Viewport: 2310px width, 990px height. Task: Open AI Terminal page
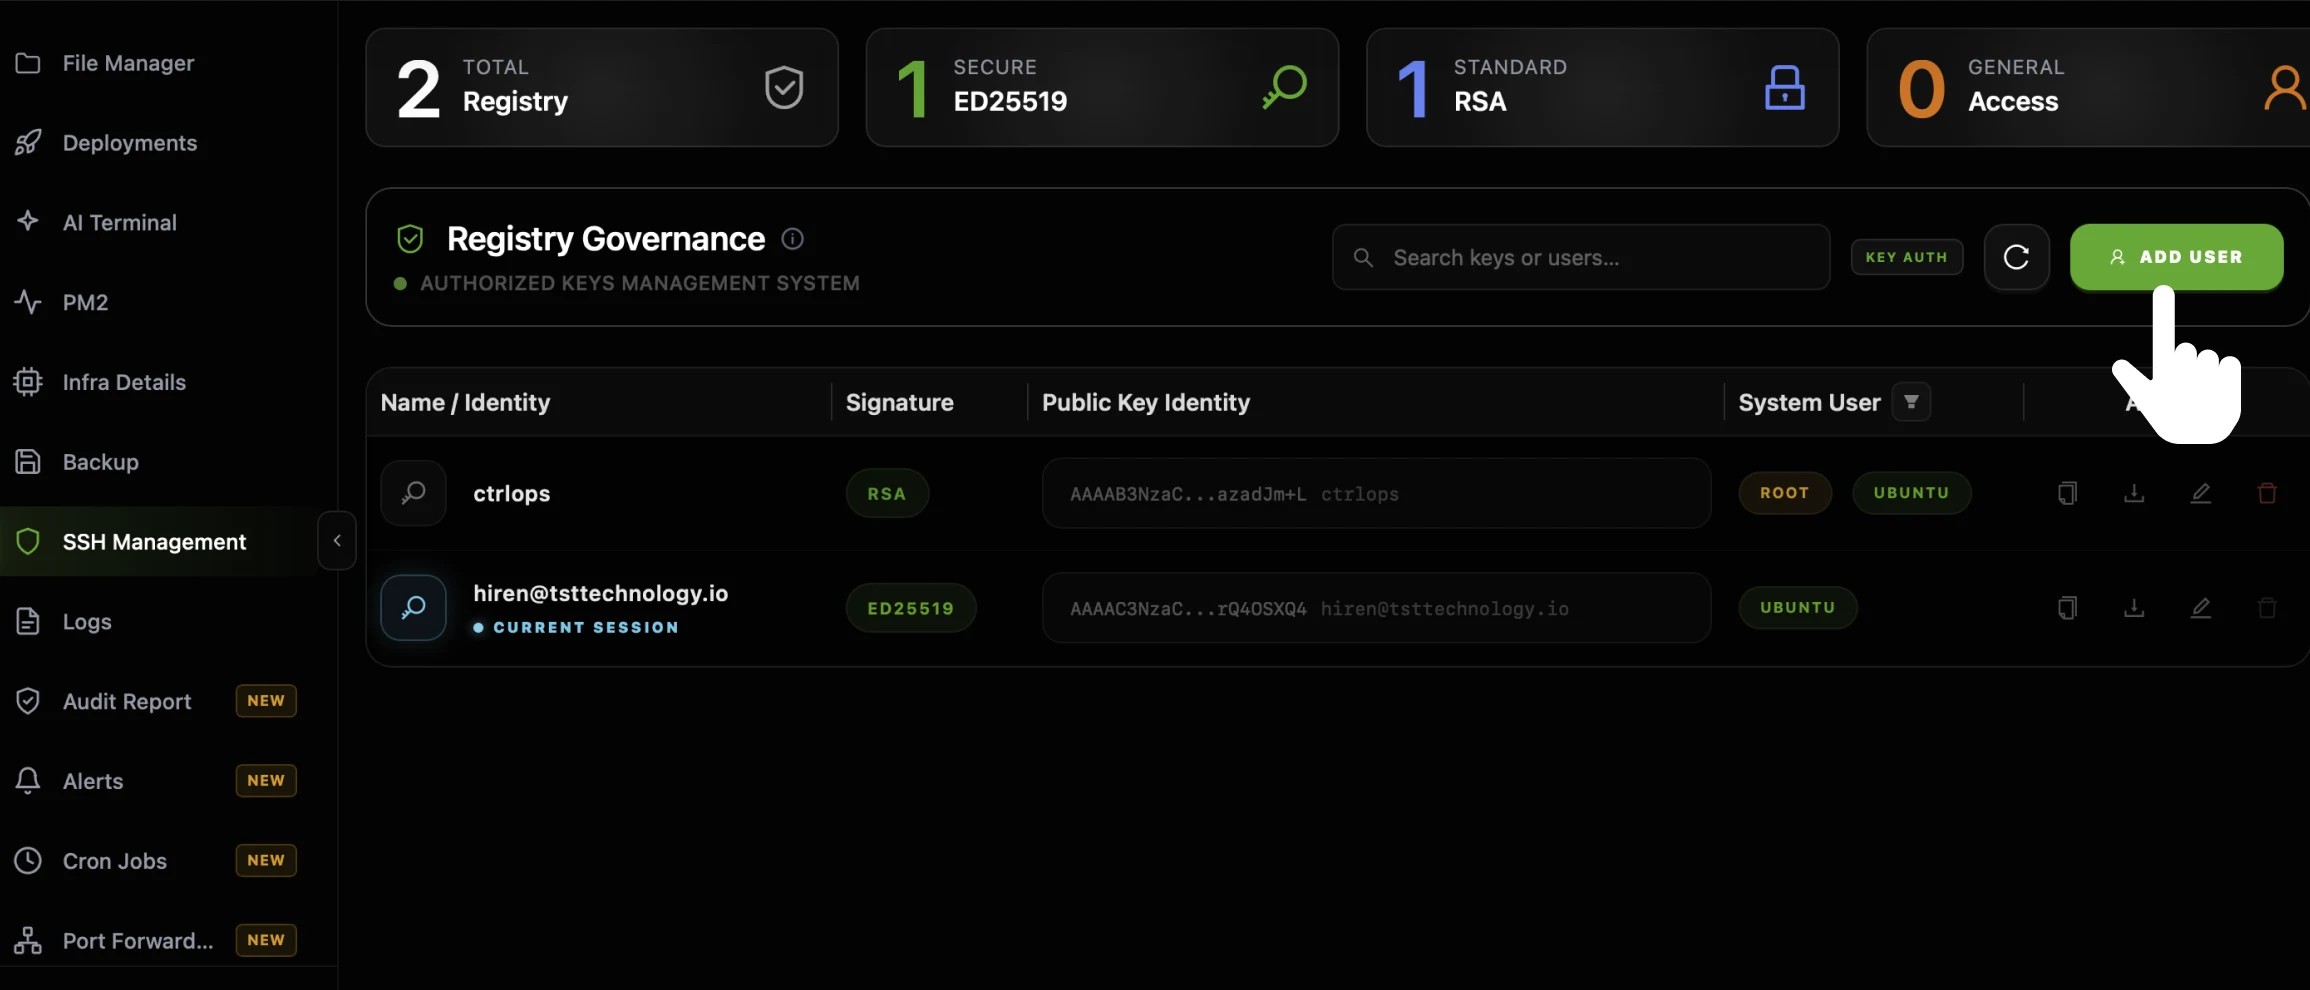119,222
